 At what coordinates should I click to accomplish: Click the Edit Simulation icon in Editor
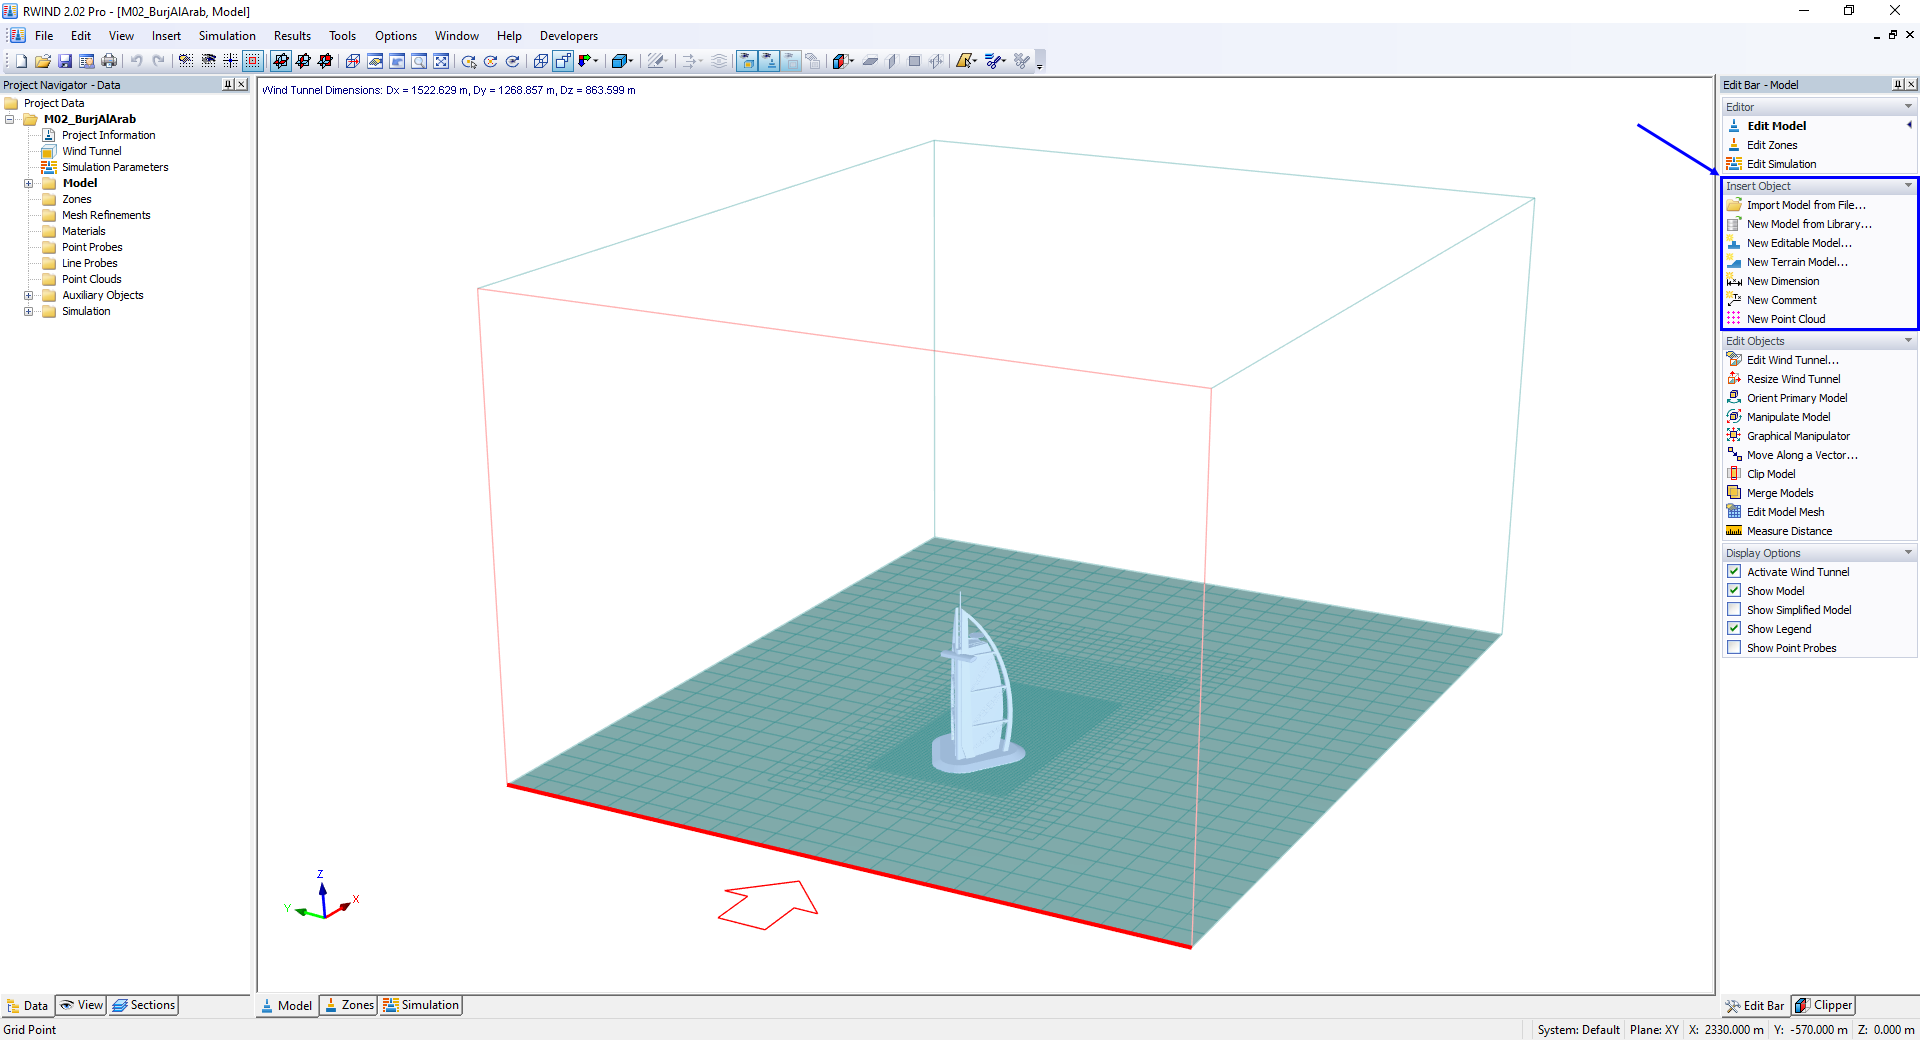1734,164
